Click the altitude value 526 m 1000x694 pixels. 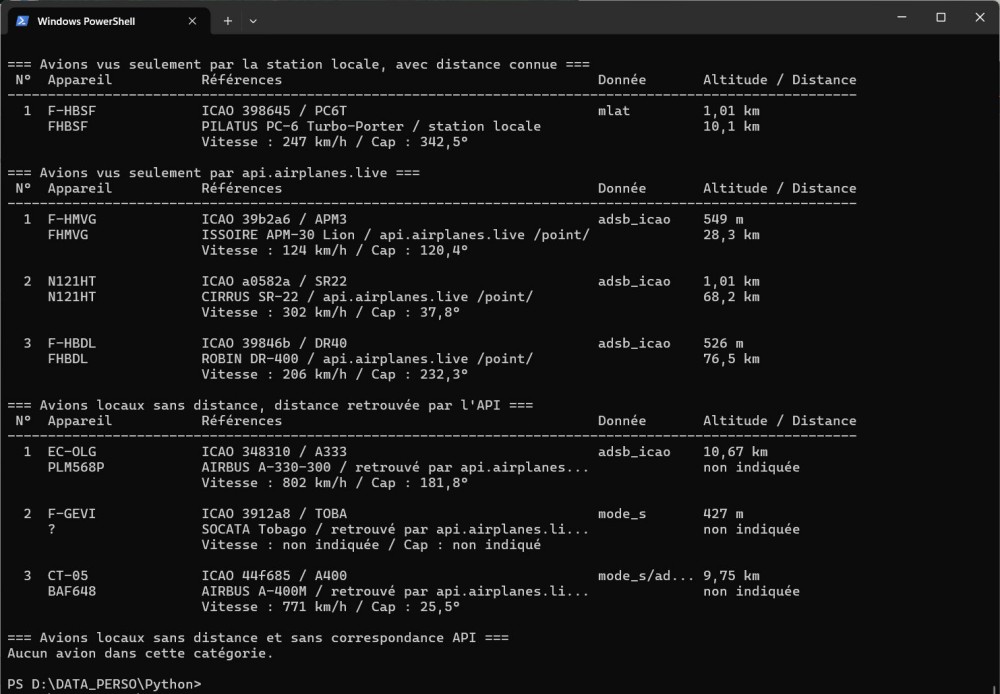coord(723,343)
